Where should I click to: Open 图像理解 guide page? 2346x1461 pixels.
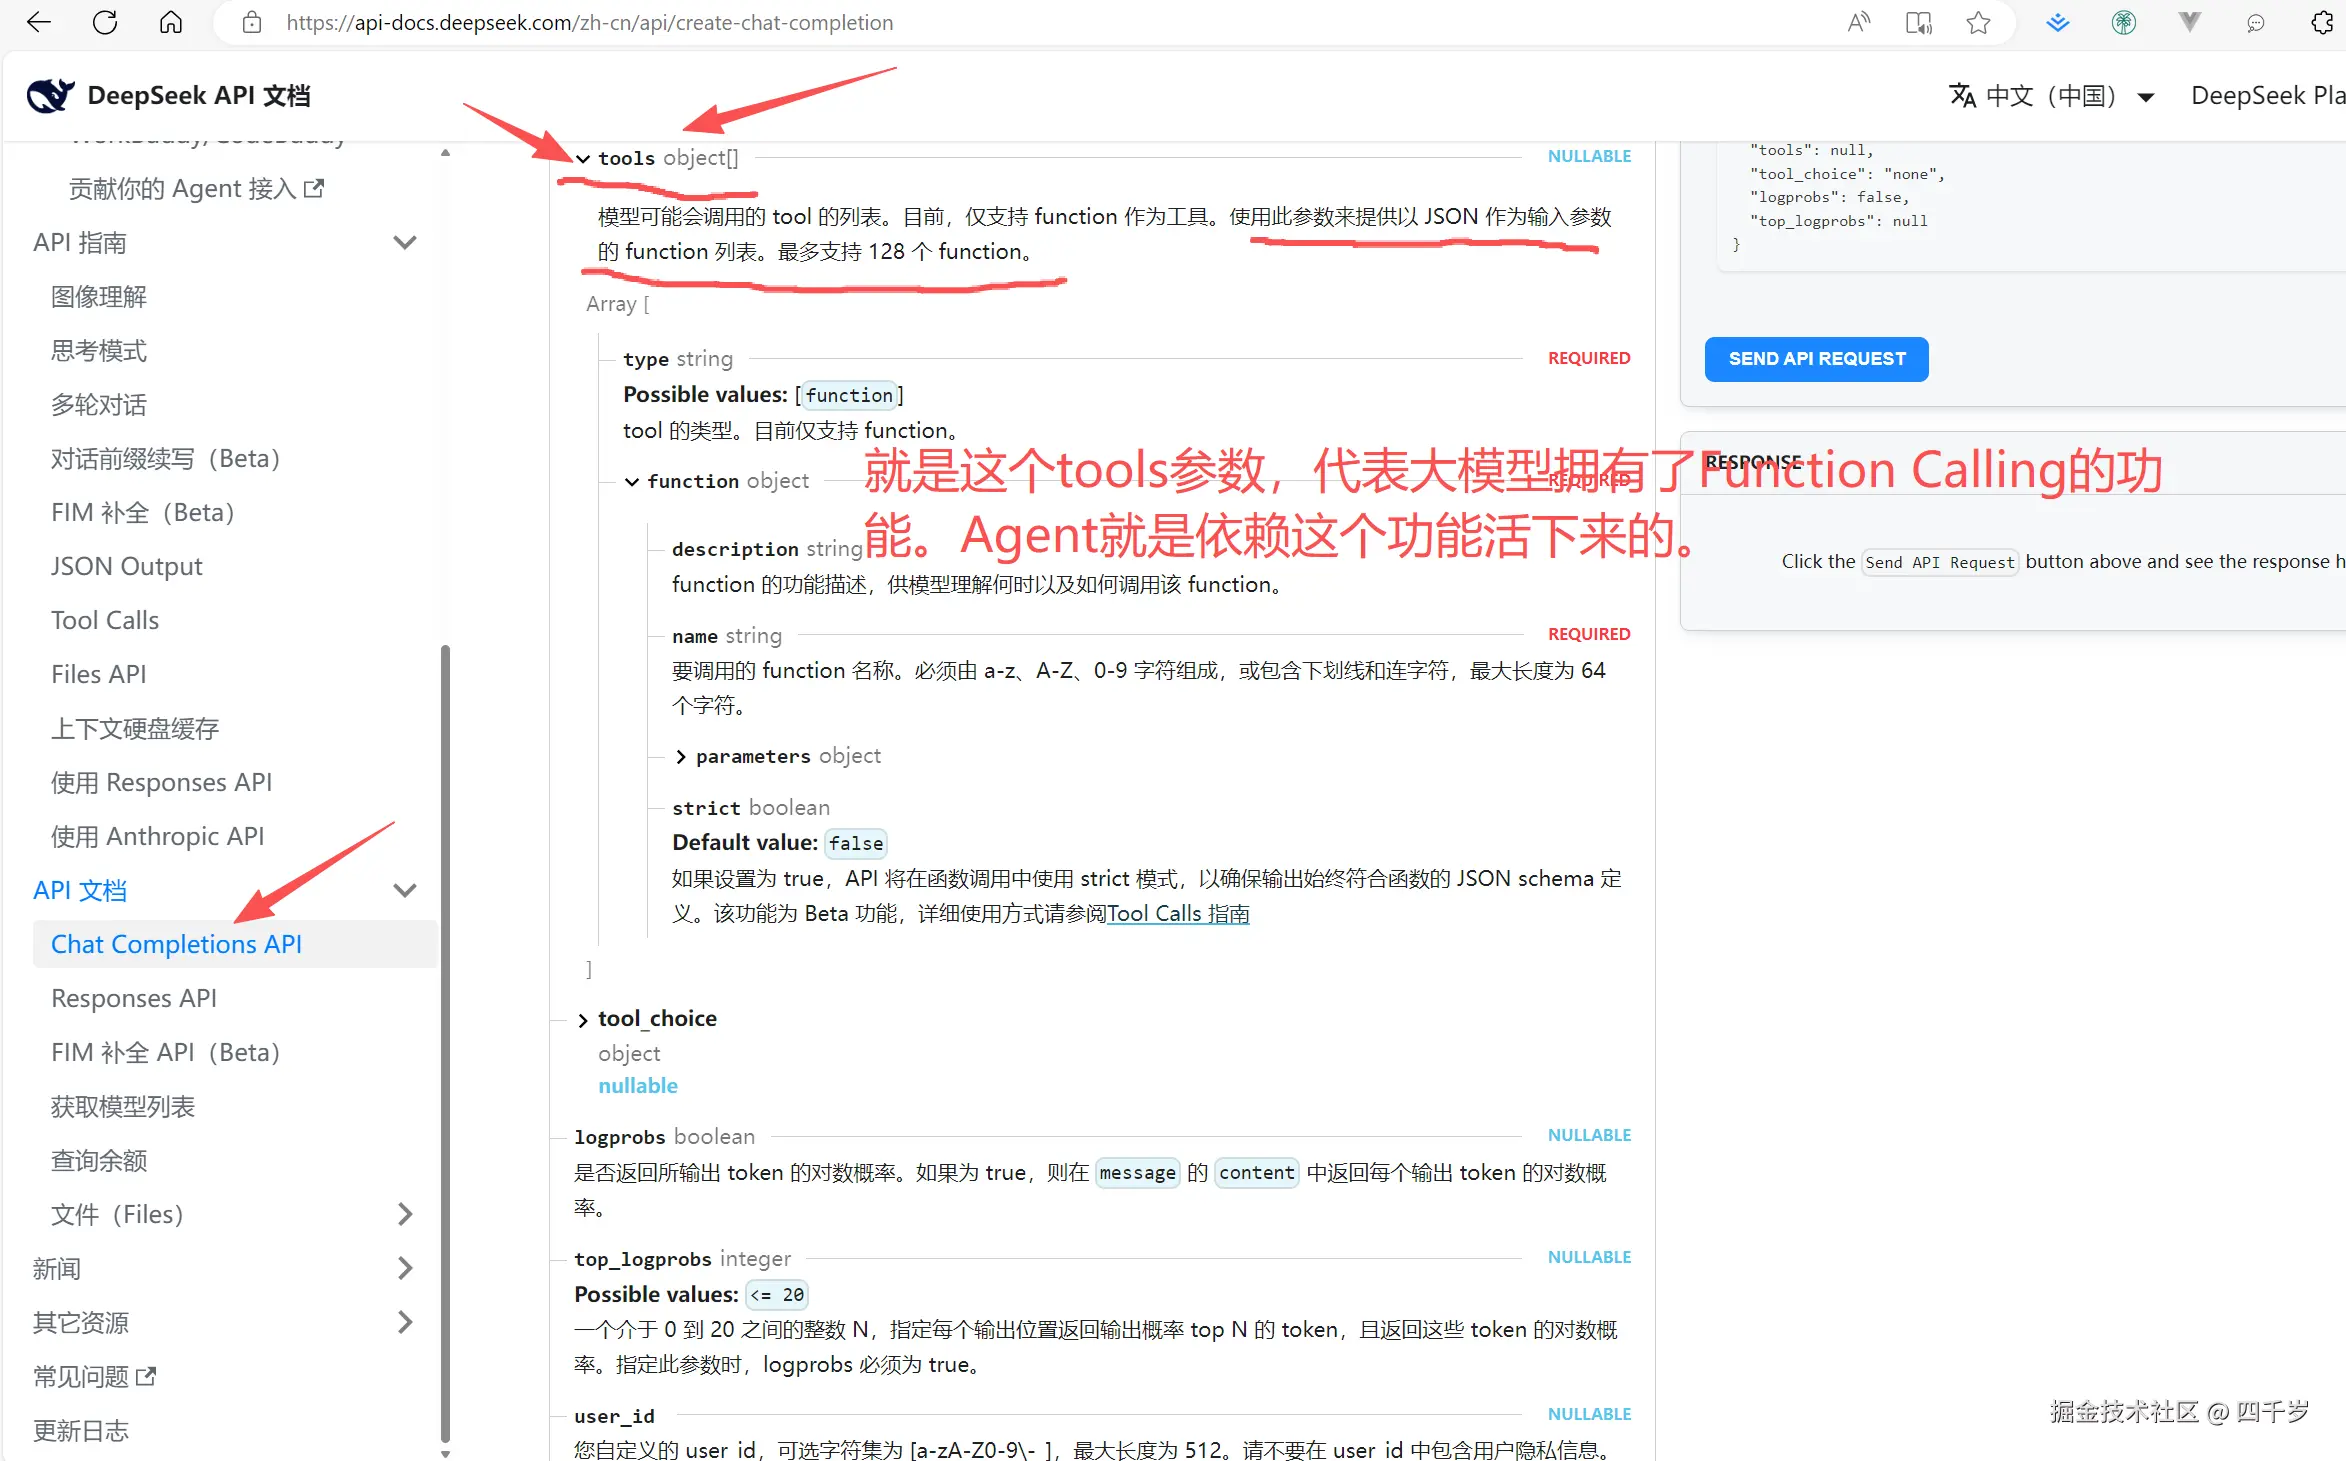[99, 296]
